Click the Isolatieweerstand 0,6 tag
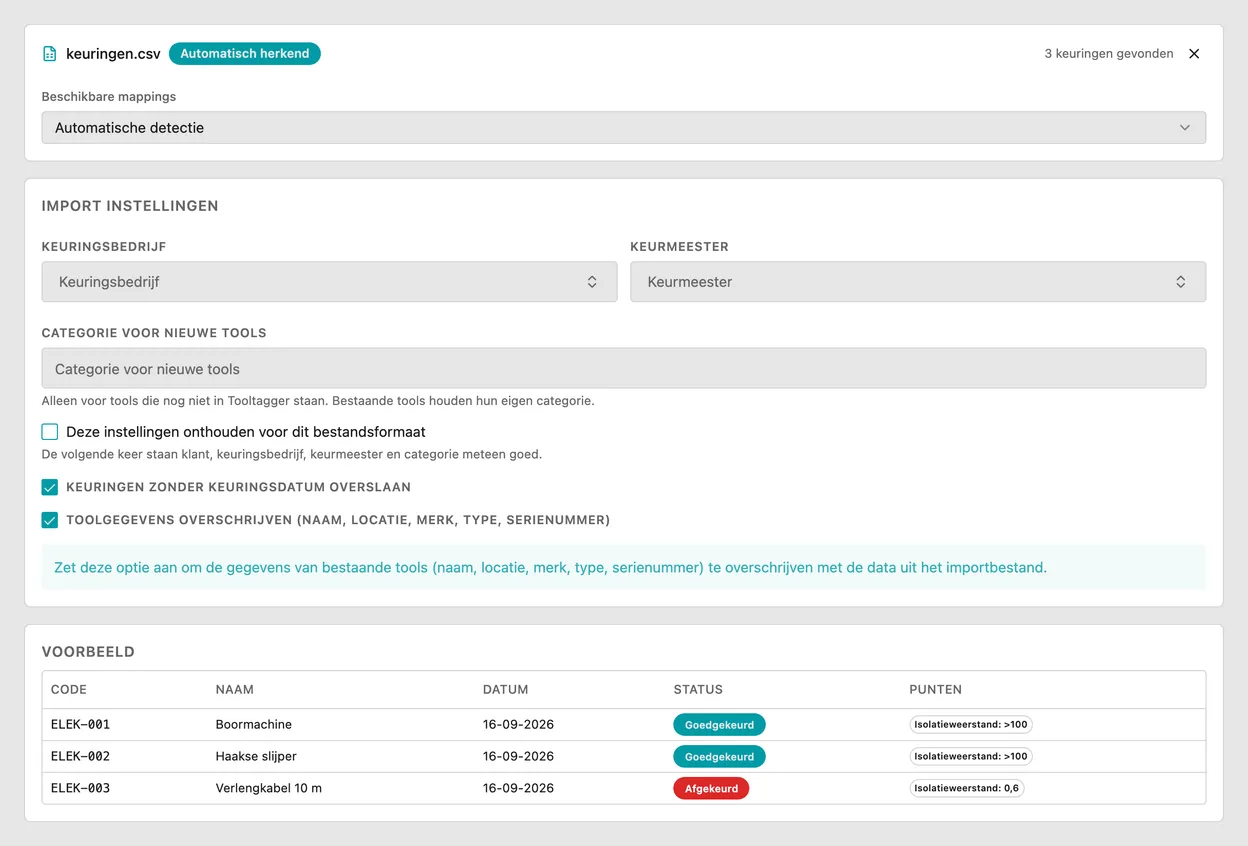 coord(967,789)
